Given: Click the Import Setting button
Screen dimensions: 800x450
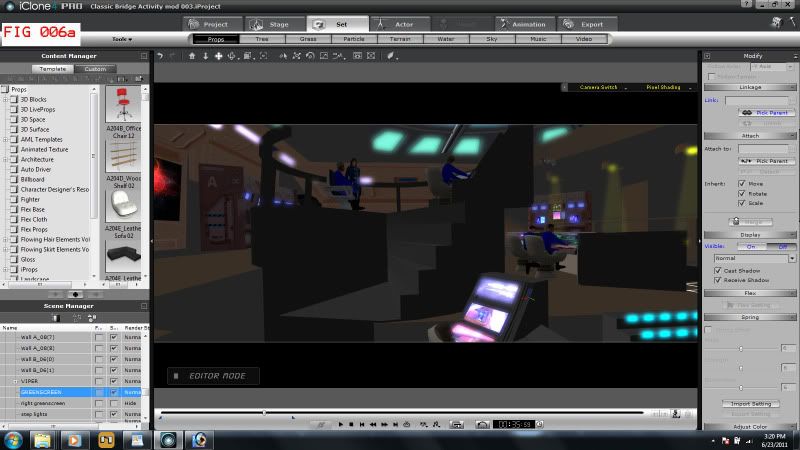Looking at the screenshot, I should 751,404.
